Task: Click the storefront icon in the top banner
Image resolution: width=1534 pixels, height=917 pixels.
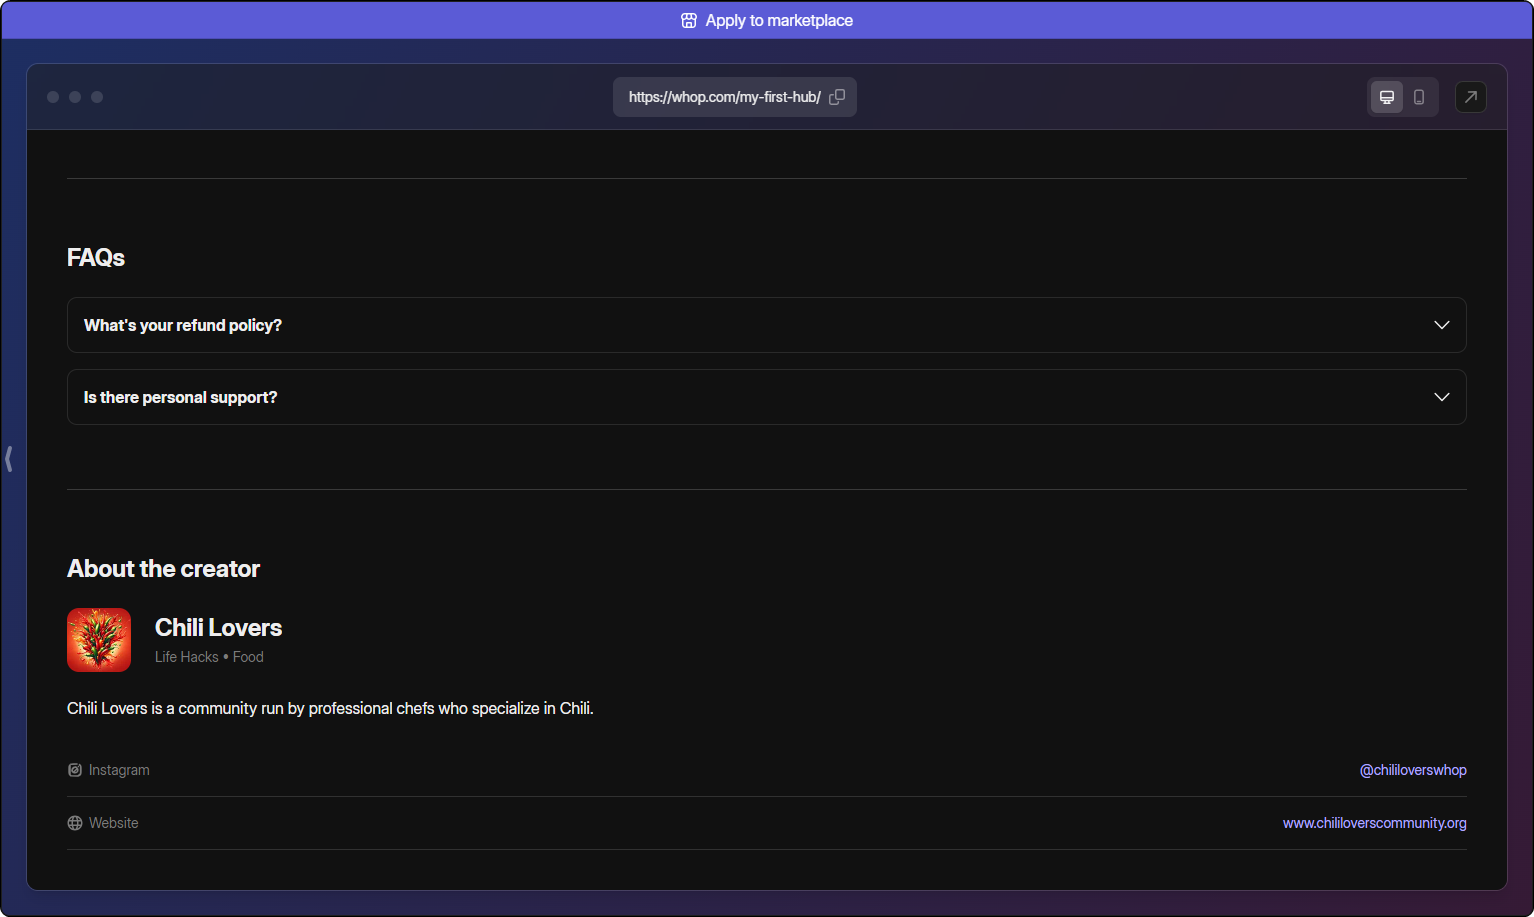Action: tap(689, 21)
